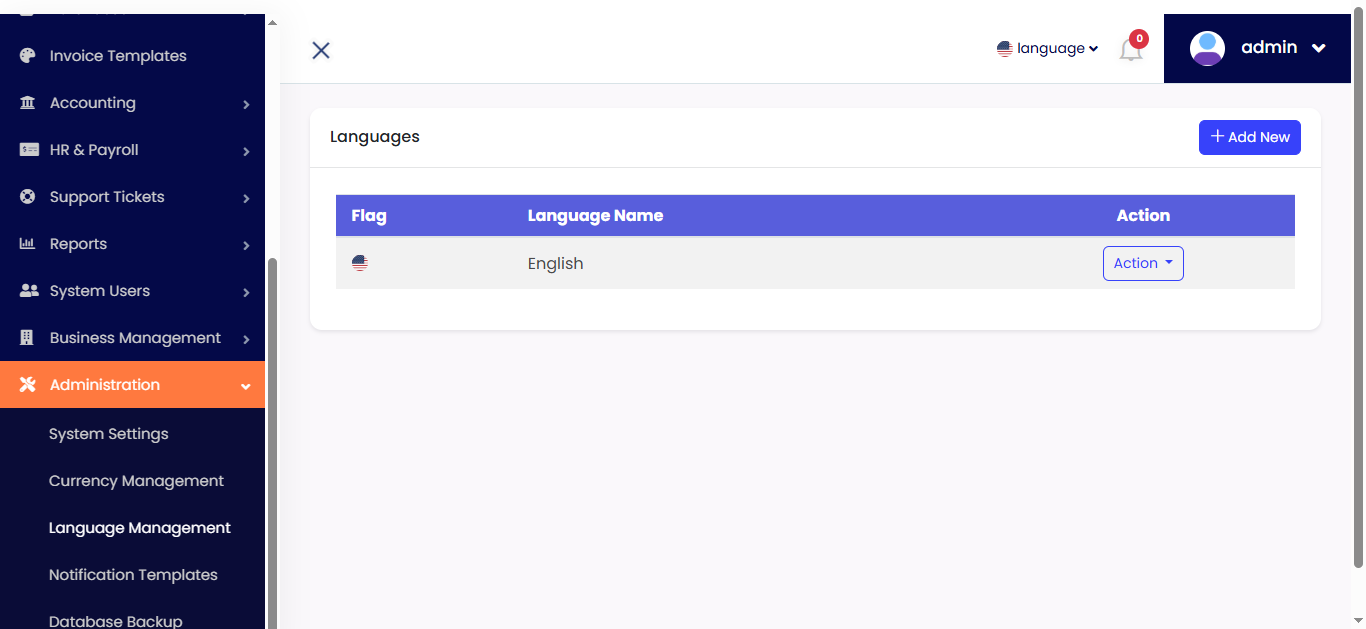This screenshot has height=629, width=1366.
Task: Expand the Reports submenu arrow
Action: coord(246,245)
